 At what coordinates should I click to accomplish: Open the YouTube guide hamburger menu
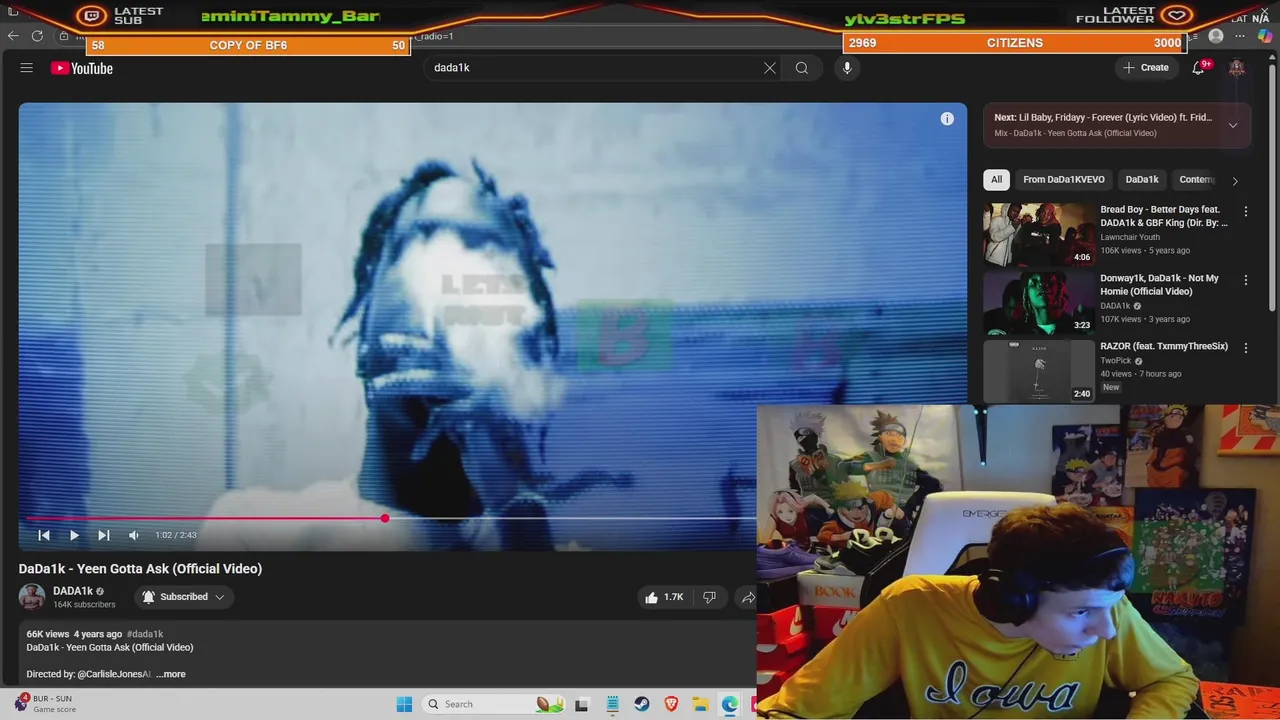(x=27, y=68)
